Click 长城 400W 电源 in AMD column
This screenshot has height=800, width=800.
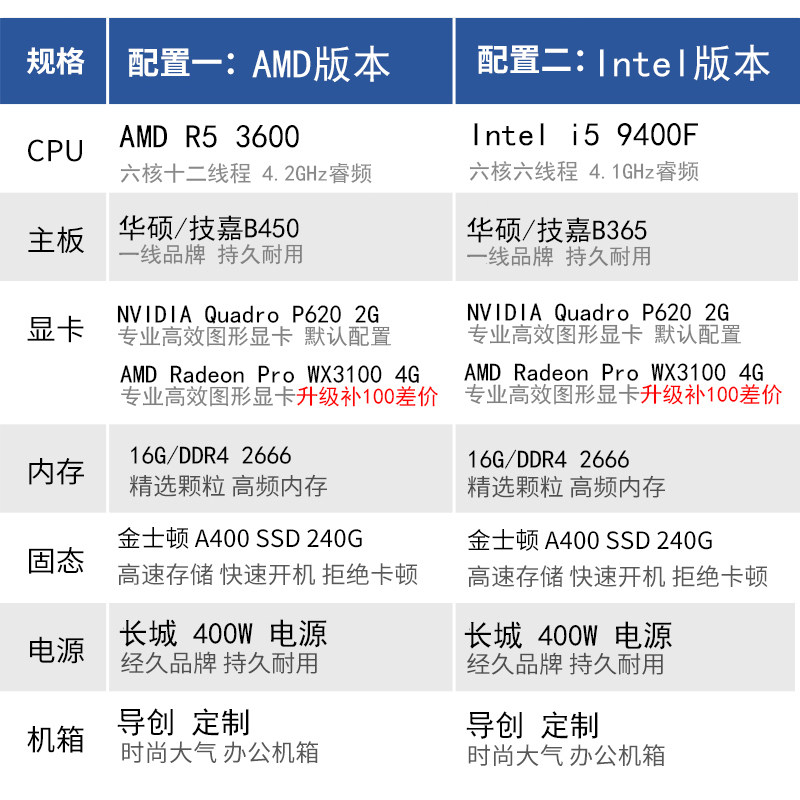(x=223, y=634)
